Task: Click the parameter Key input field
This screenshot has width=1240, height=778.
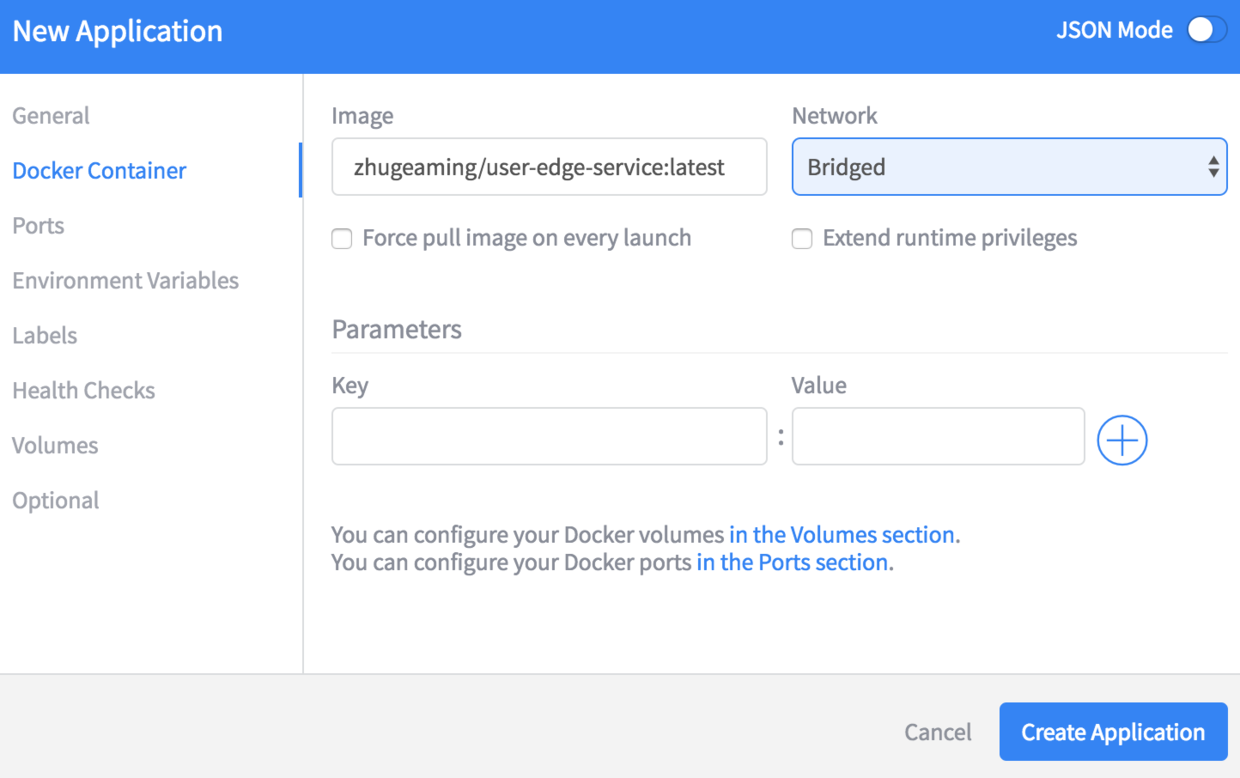Action: (549, 436)
